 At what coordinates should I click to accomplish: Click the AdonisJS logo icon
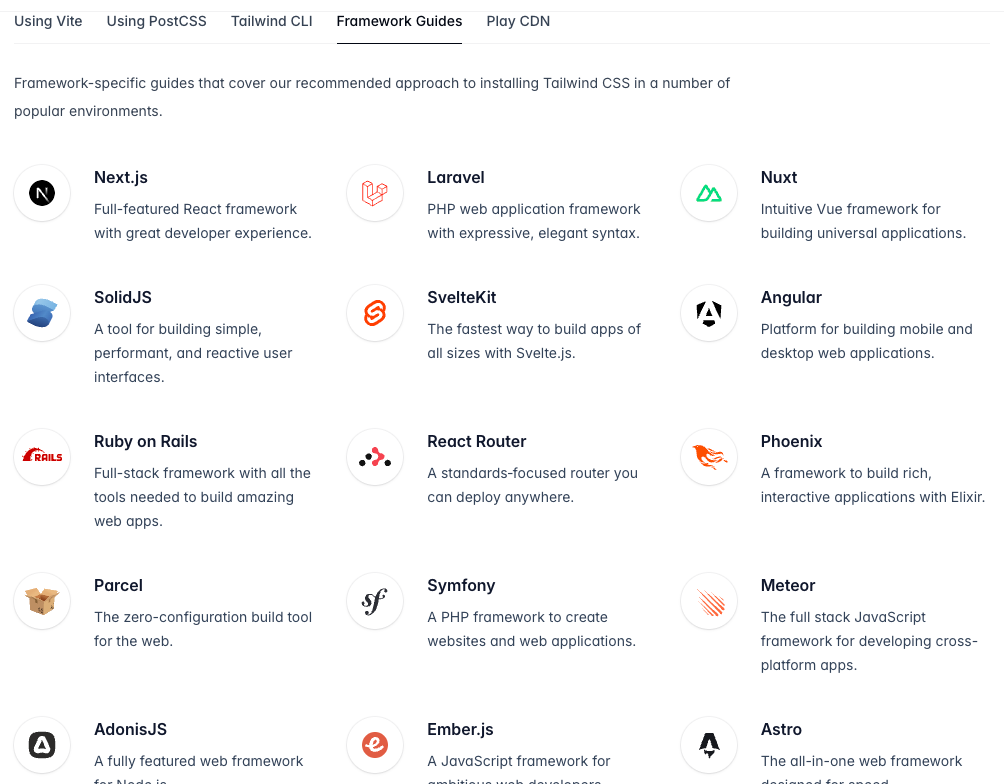coord(42,745)
